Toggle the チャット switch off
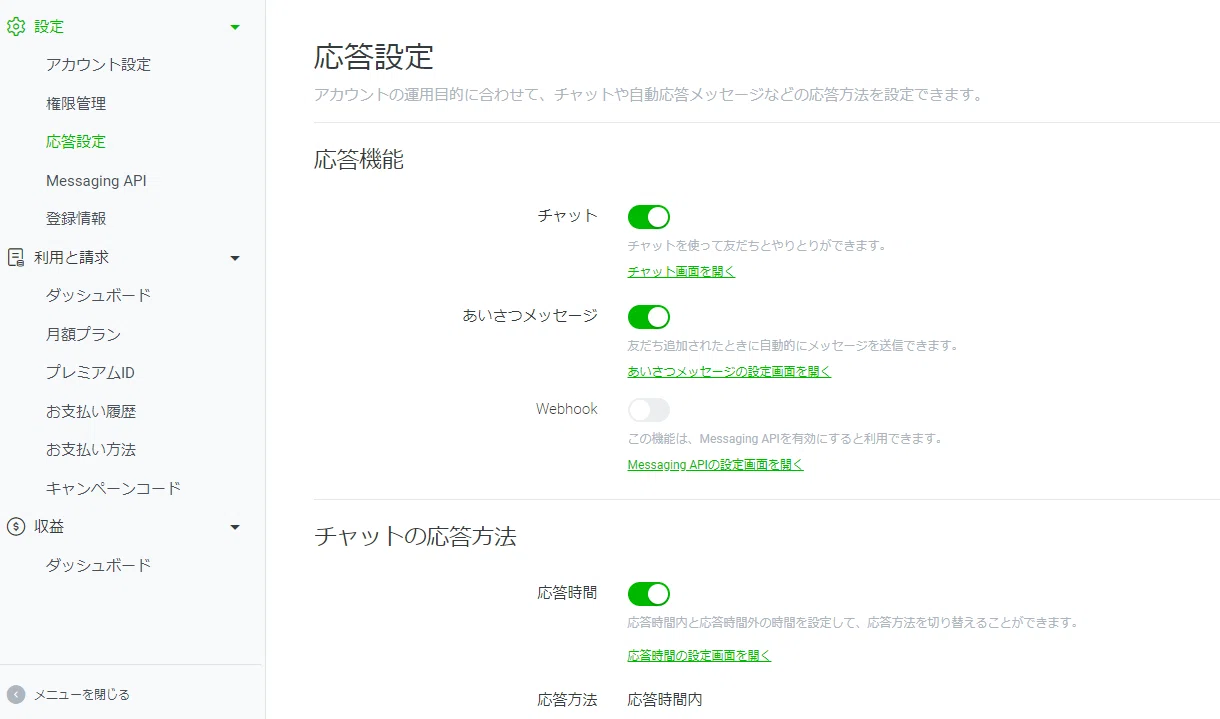Screen dimensions: 1220x719 649,217
